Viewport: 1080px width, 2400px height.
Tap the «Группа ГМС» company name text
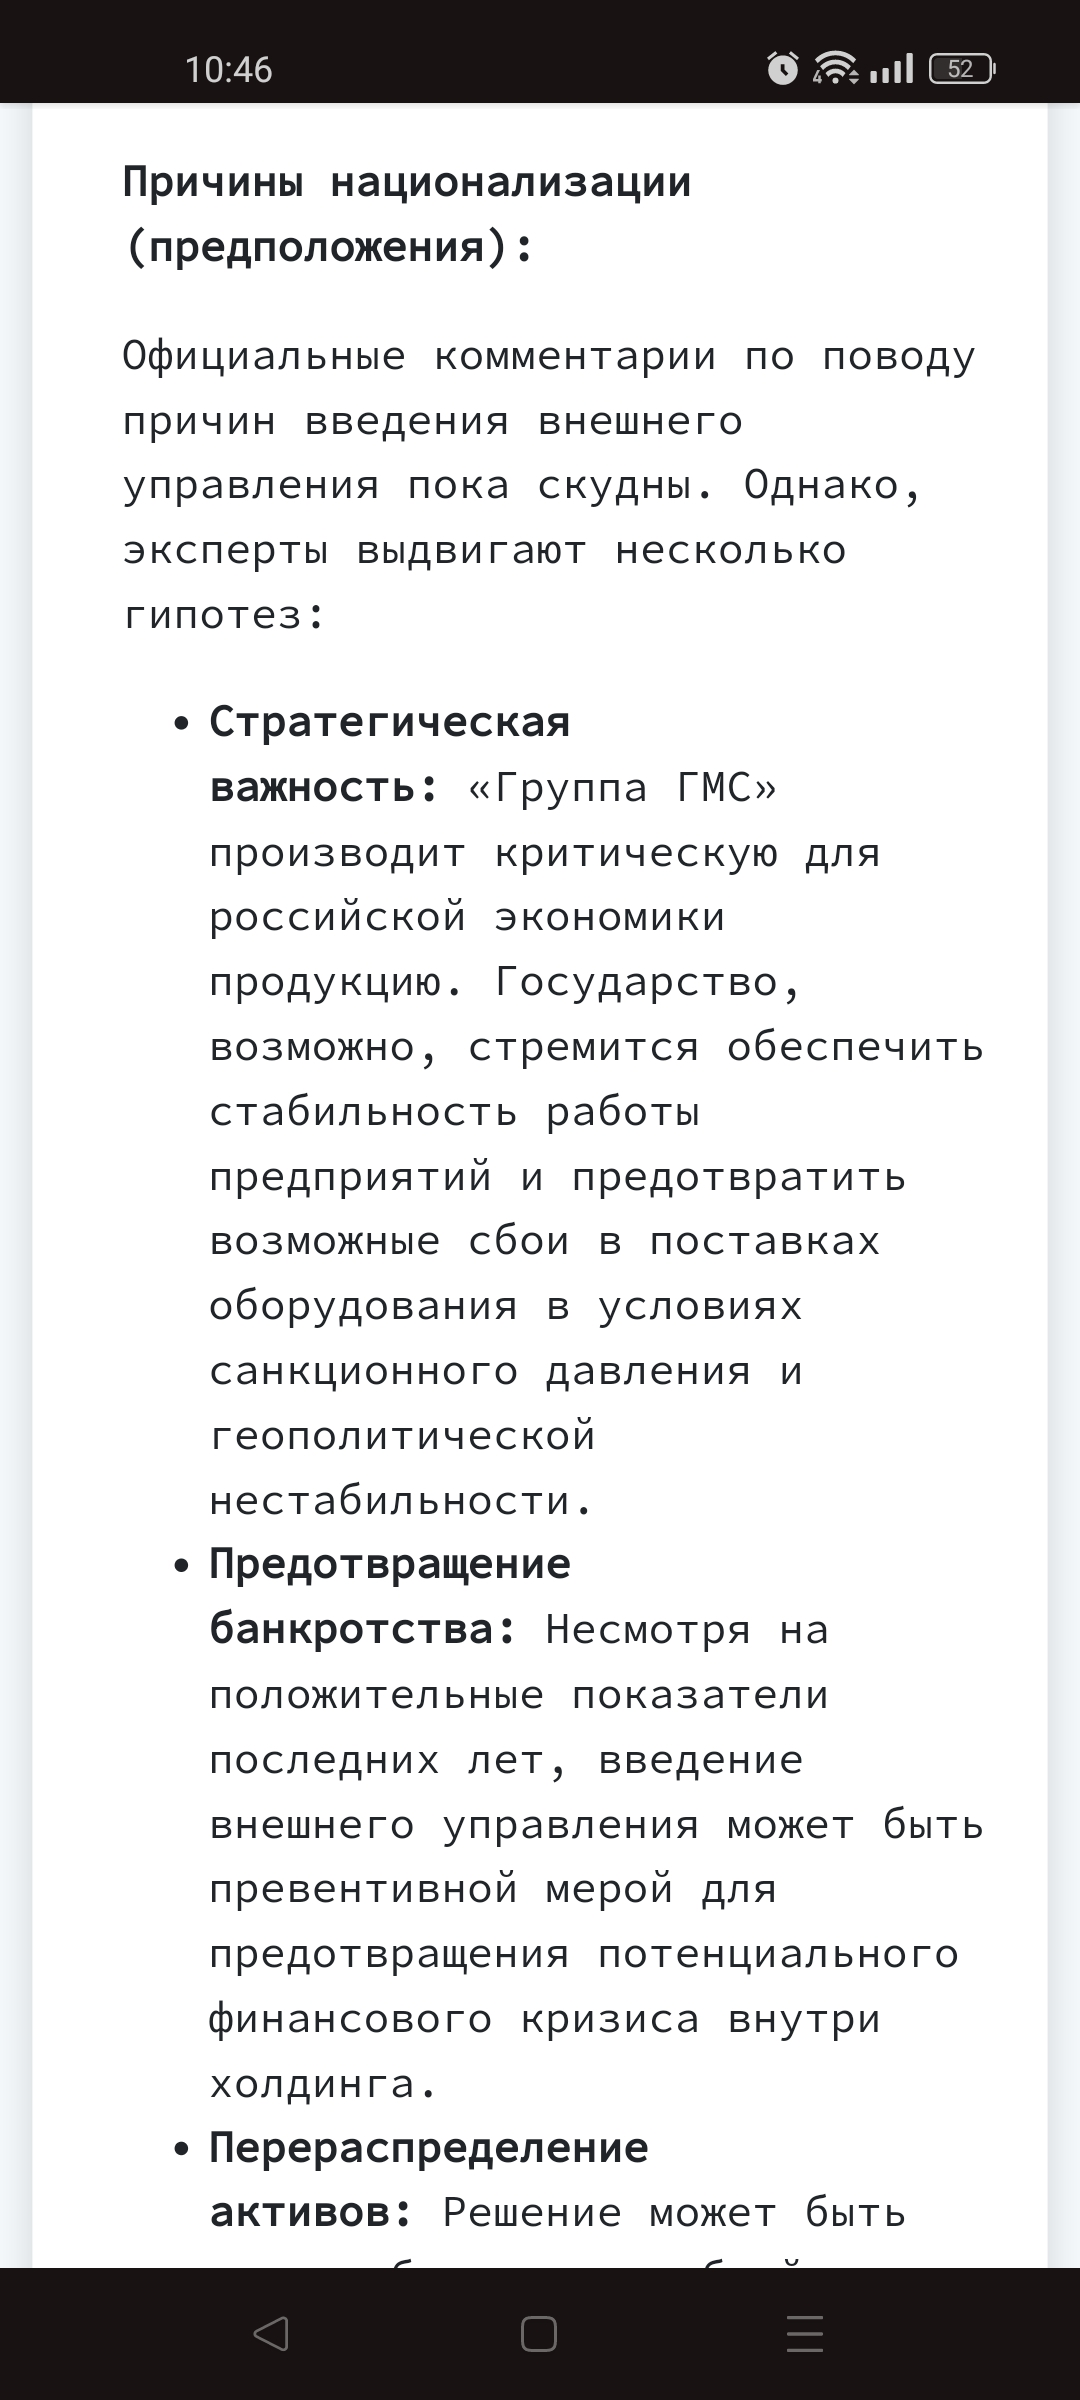pos(622,788)
